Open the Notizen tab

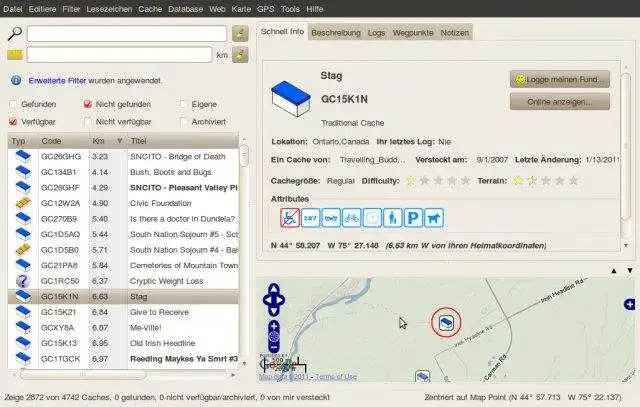(455, 33)
